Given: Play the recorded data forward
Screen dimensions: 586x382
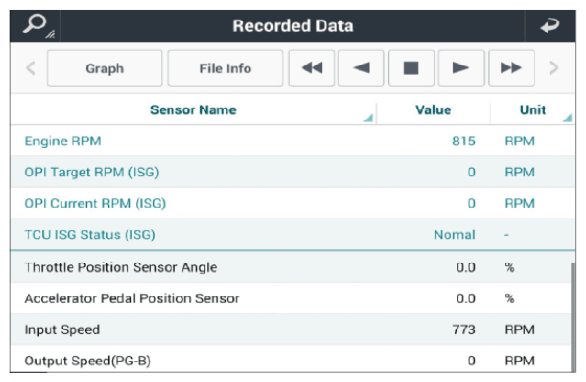Looking at the screenshot, I should tap(461, 68).
